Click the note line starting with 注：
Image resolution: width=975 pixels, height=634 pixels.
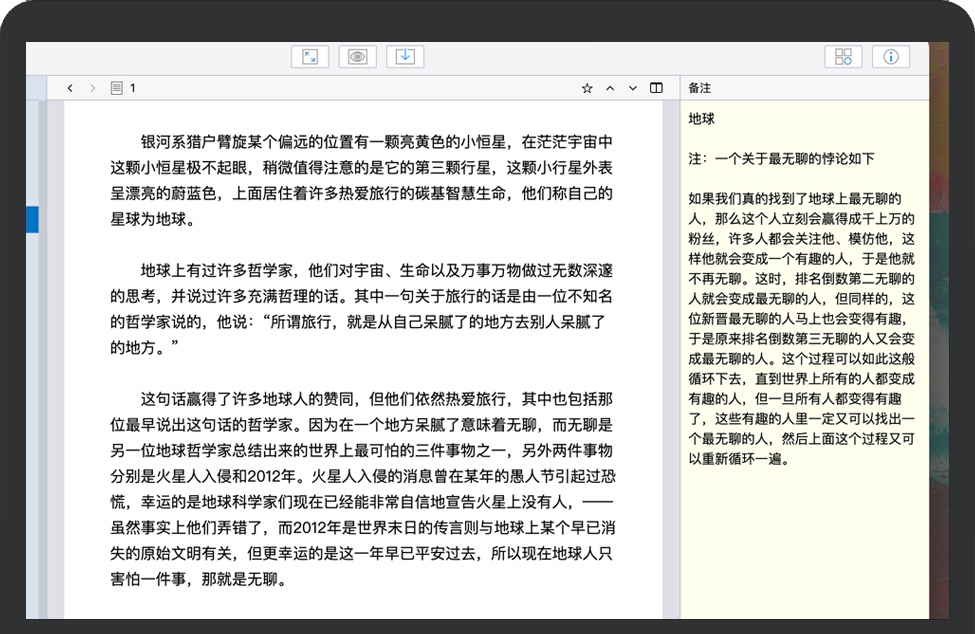click(782, 159)
